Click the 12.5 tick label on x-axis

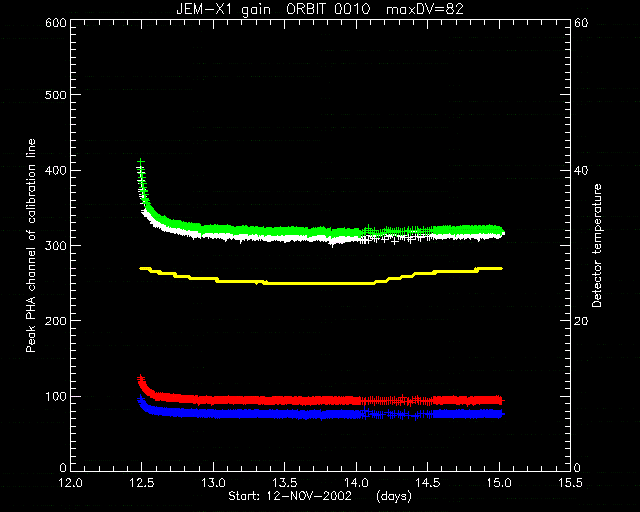[x=142, y=483]
